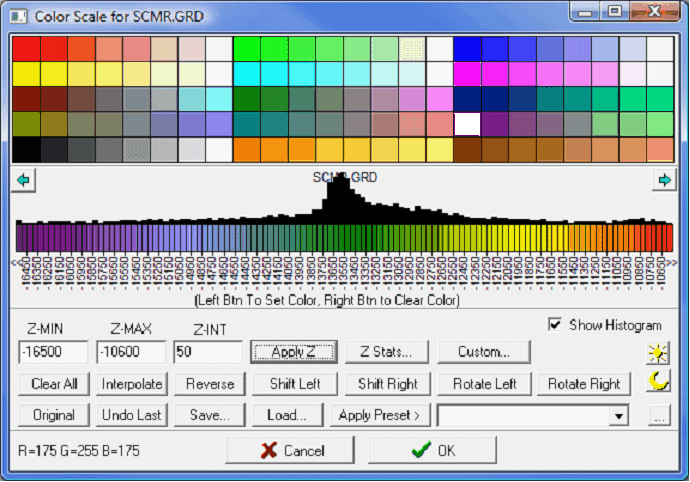This screenshot has height=482, width=690.
Task: Open the Custom color dialog
Action: point(484,352)
